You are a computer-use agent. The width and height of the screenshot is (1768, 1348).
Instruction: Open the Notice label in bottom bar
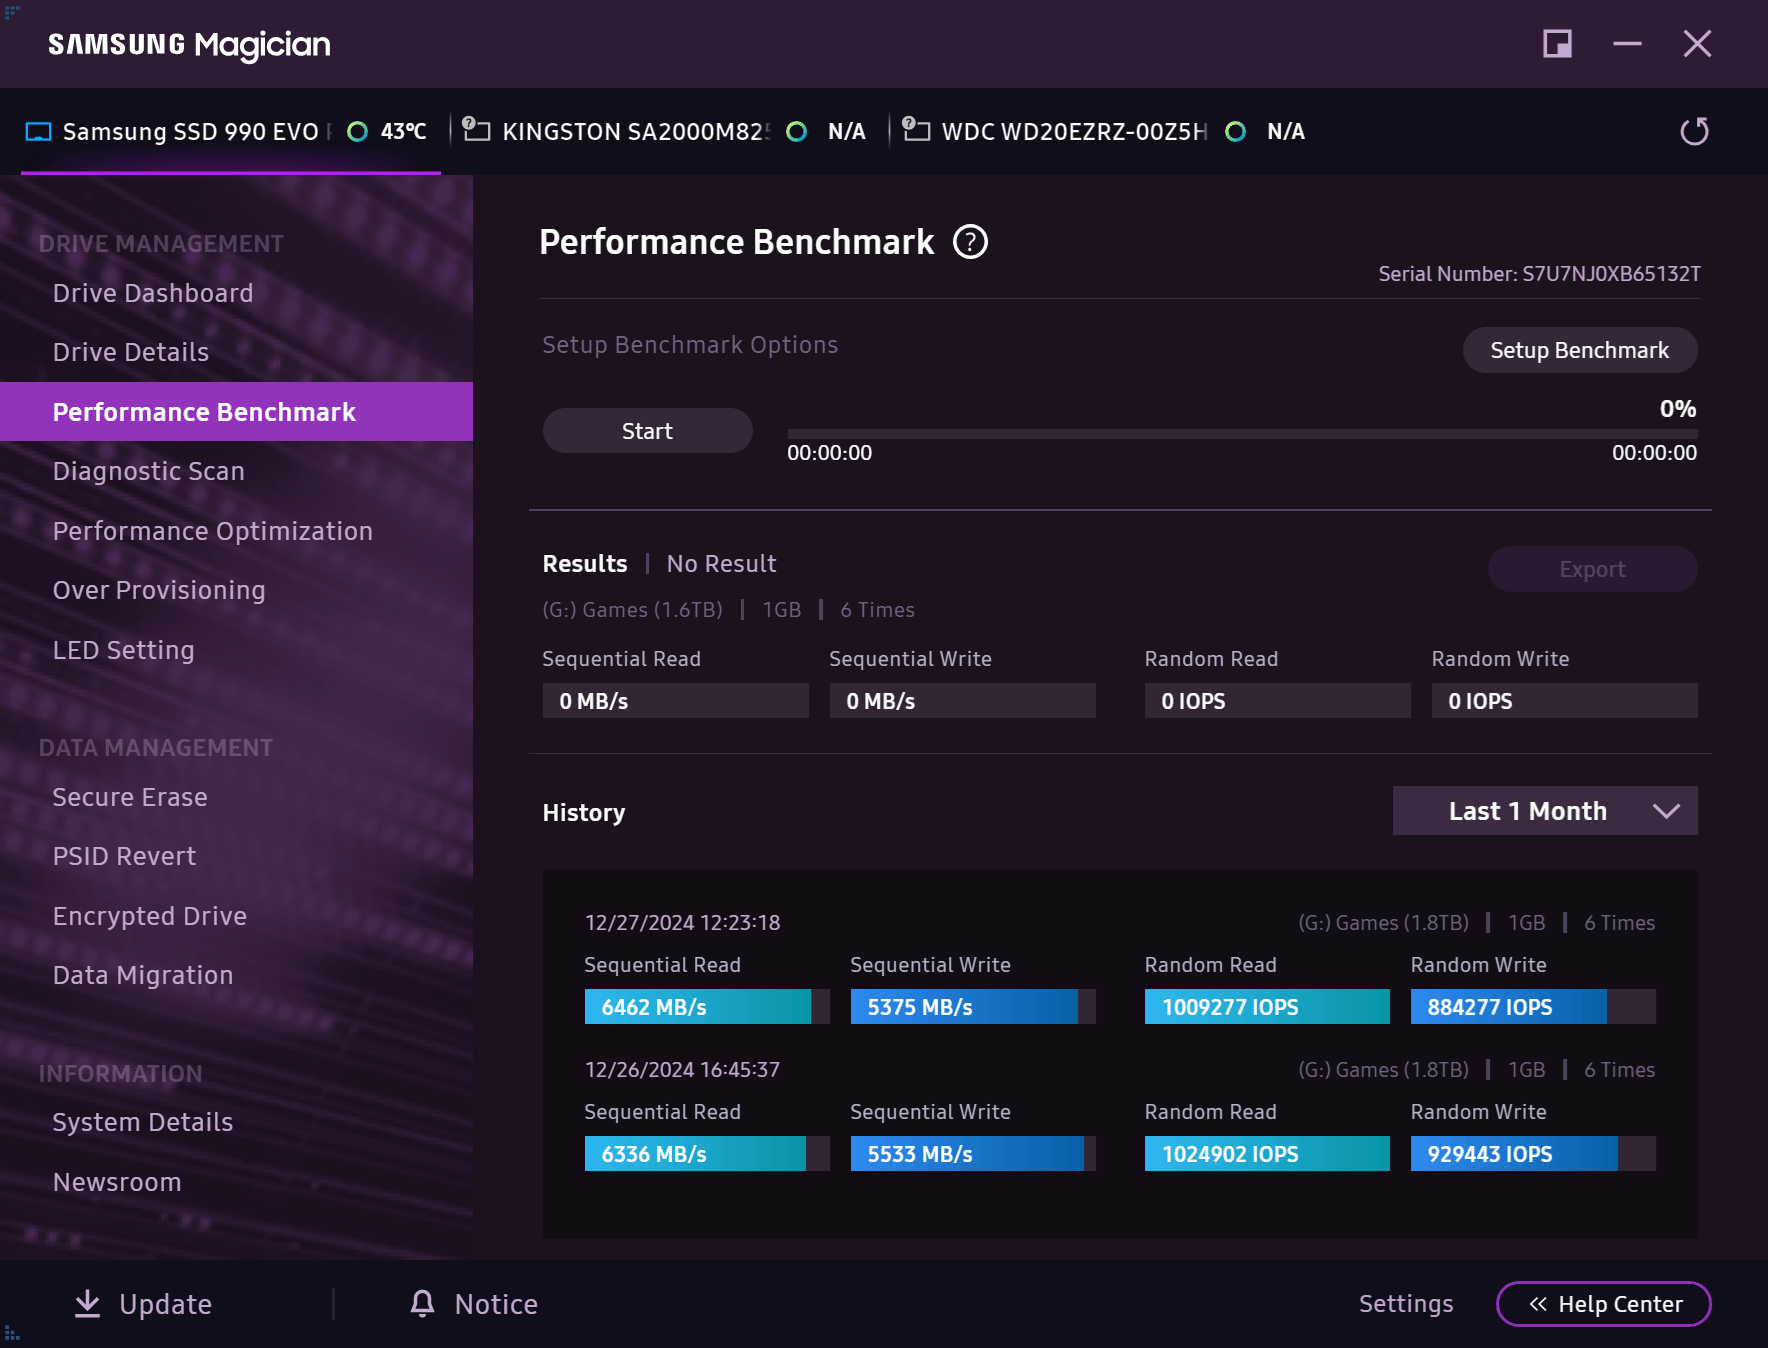496,1304
